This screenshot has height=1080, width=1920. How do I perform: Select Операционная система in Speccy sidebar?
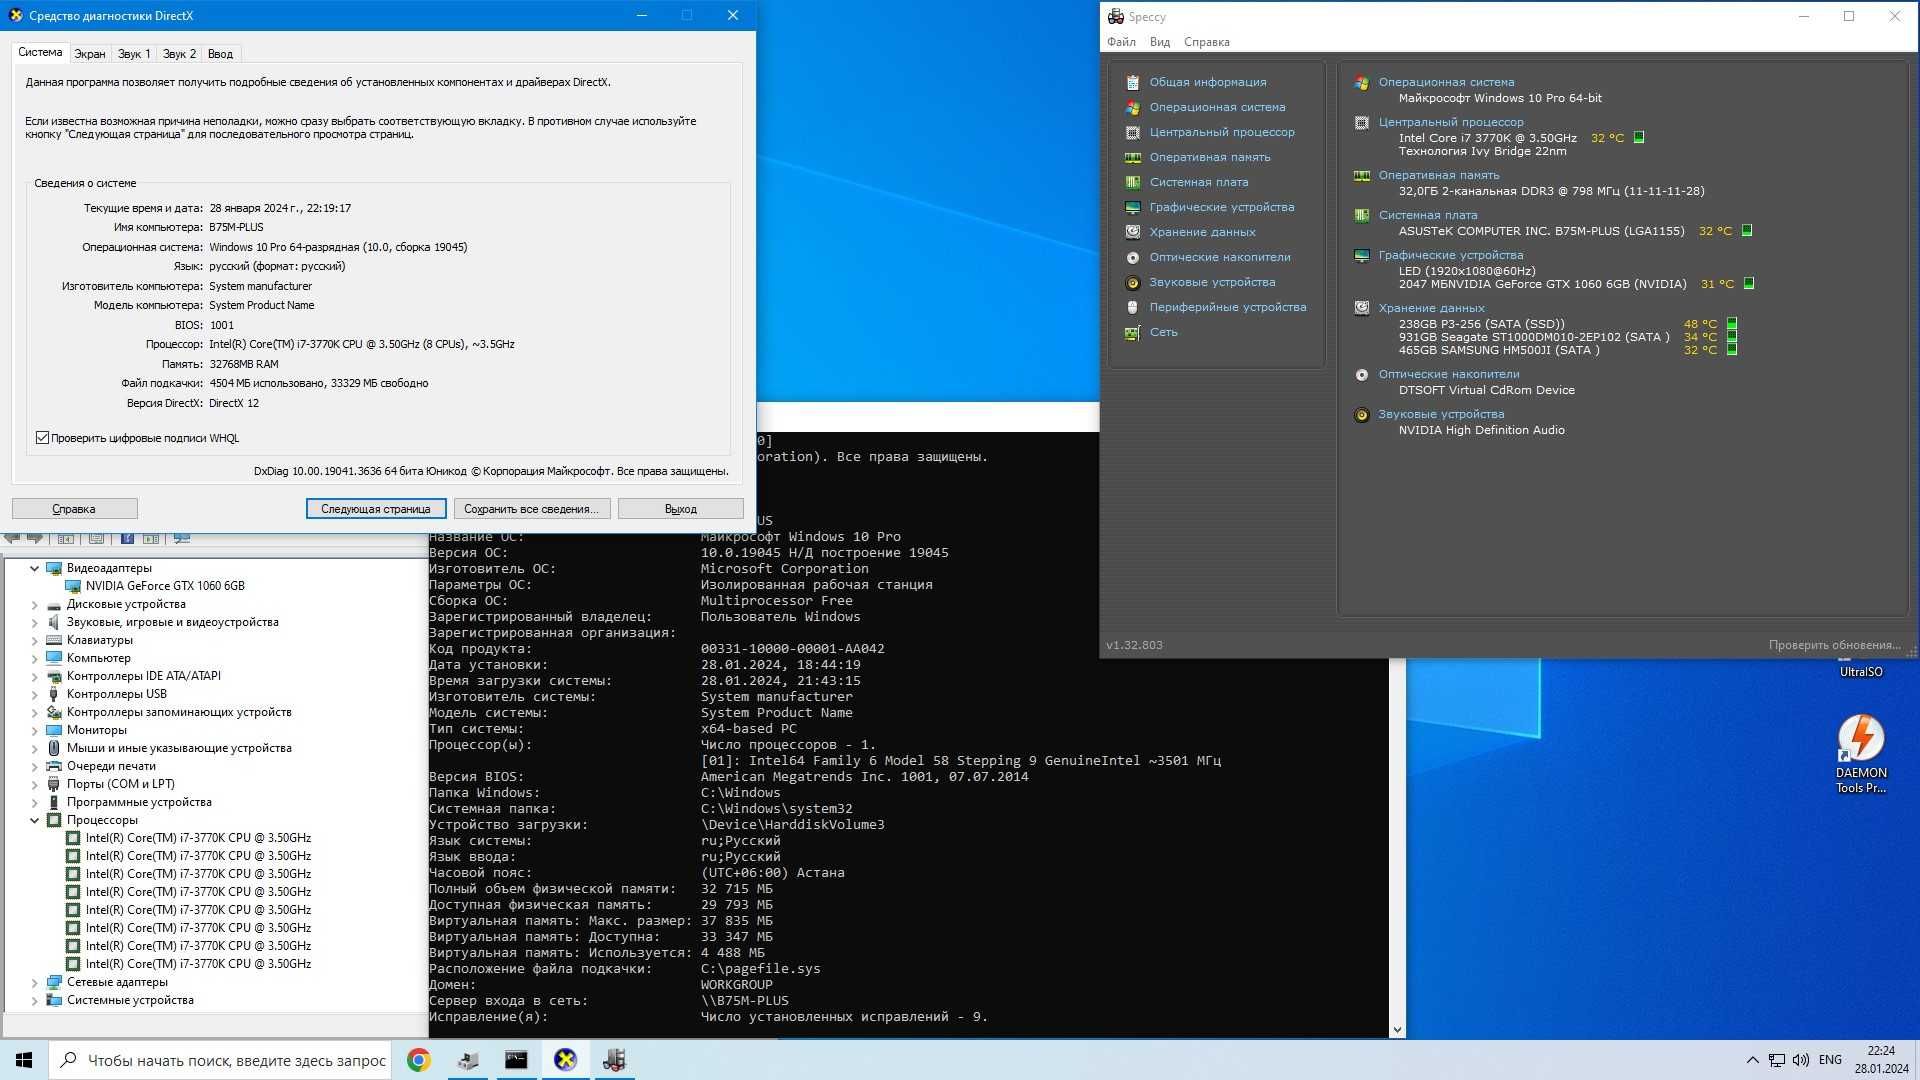(x=1217, y=107)
